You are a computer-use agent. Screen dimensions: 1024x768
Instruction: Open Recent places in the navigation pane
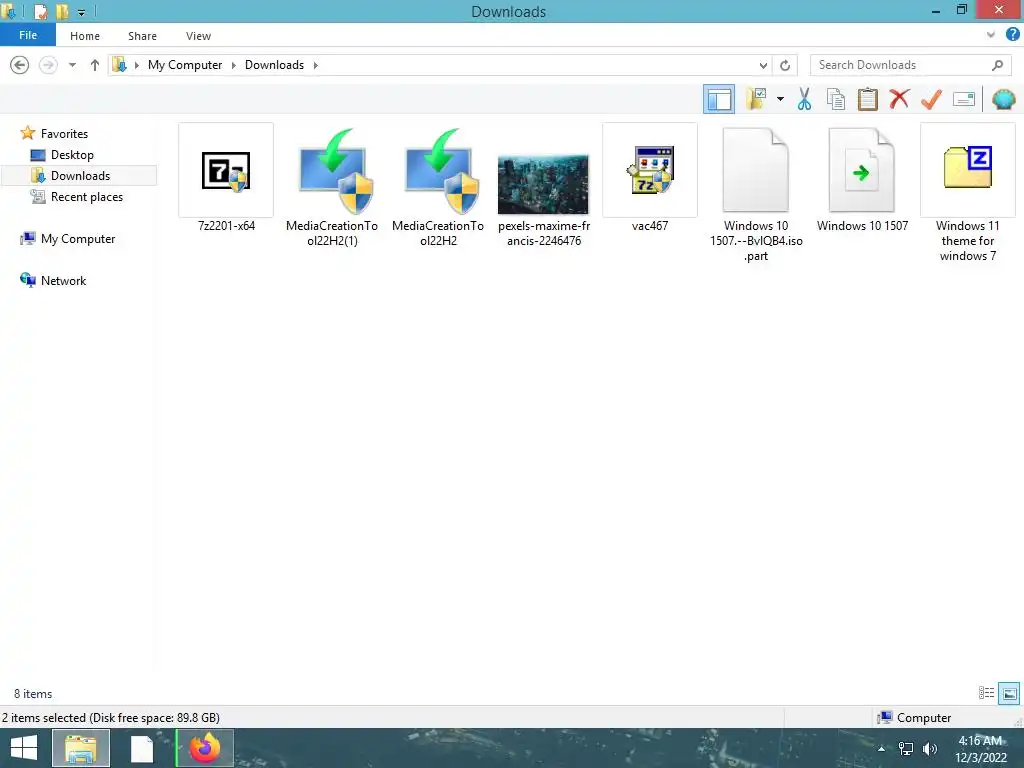point(86,197)
